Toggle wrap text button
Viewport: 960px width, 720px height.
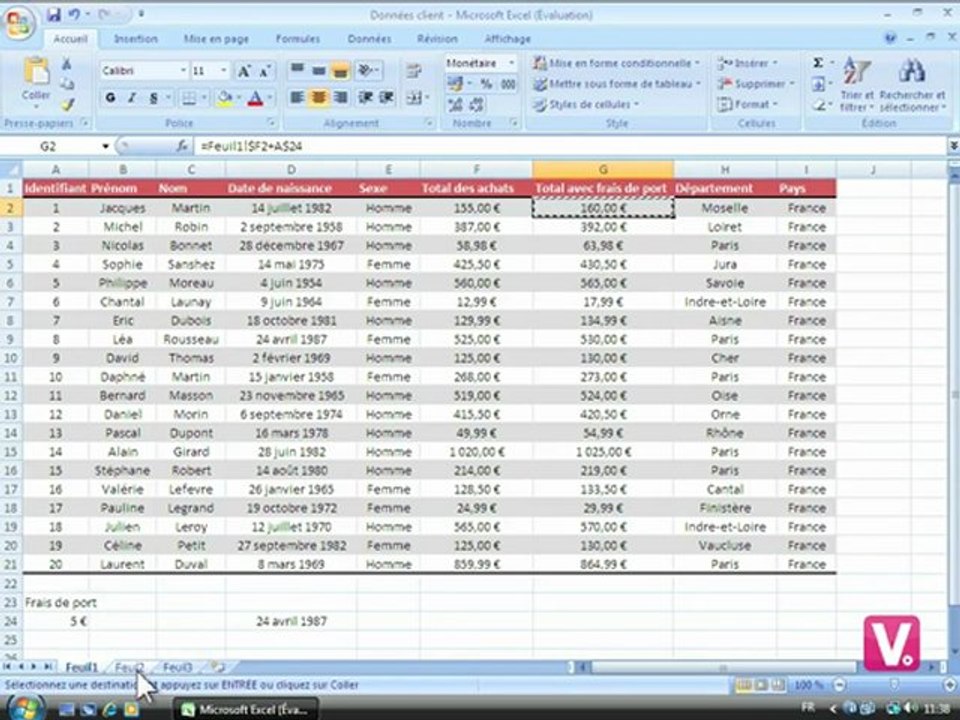(414, 71)
